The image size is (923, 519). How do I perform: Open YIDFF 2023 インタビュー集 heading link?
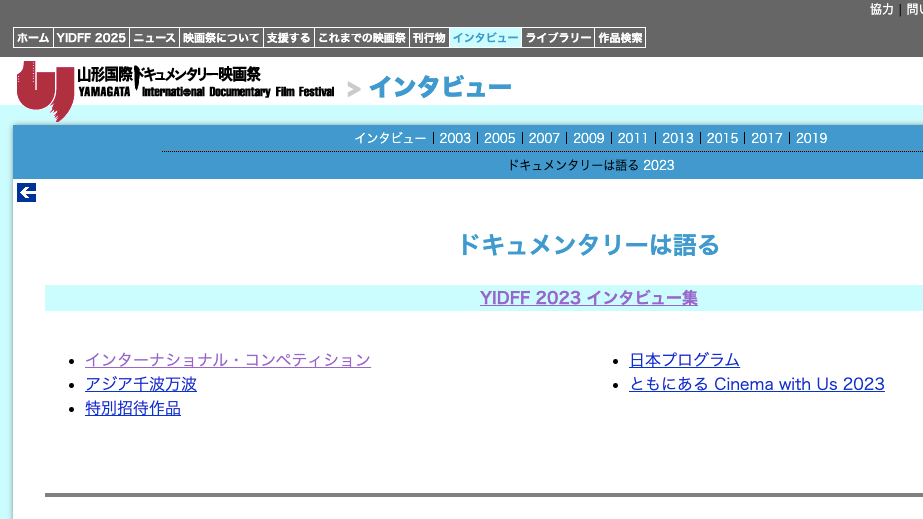click(x=588, y=298)
